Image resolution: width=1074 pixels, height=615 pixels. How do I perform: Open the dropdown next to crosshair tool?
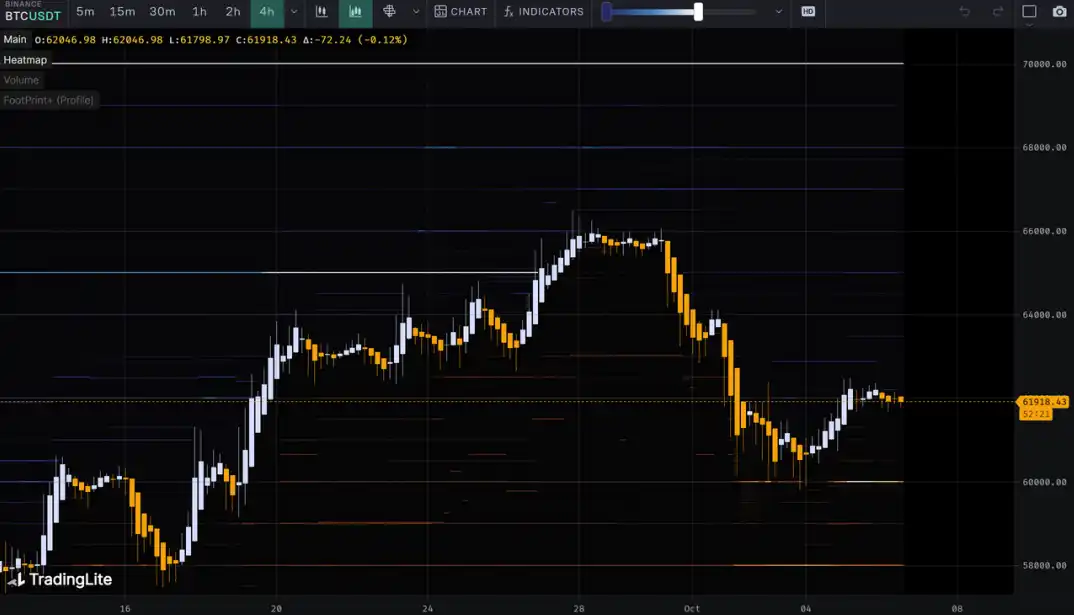[x=416, y=12]
